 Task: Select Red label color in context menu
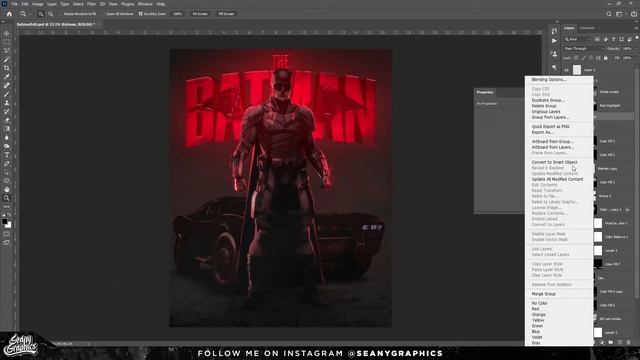point(535,309)
